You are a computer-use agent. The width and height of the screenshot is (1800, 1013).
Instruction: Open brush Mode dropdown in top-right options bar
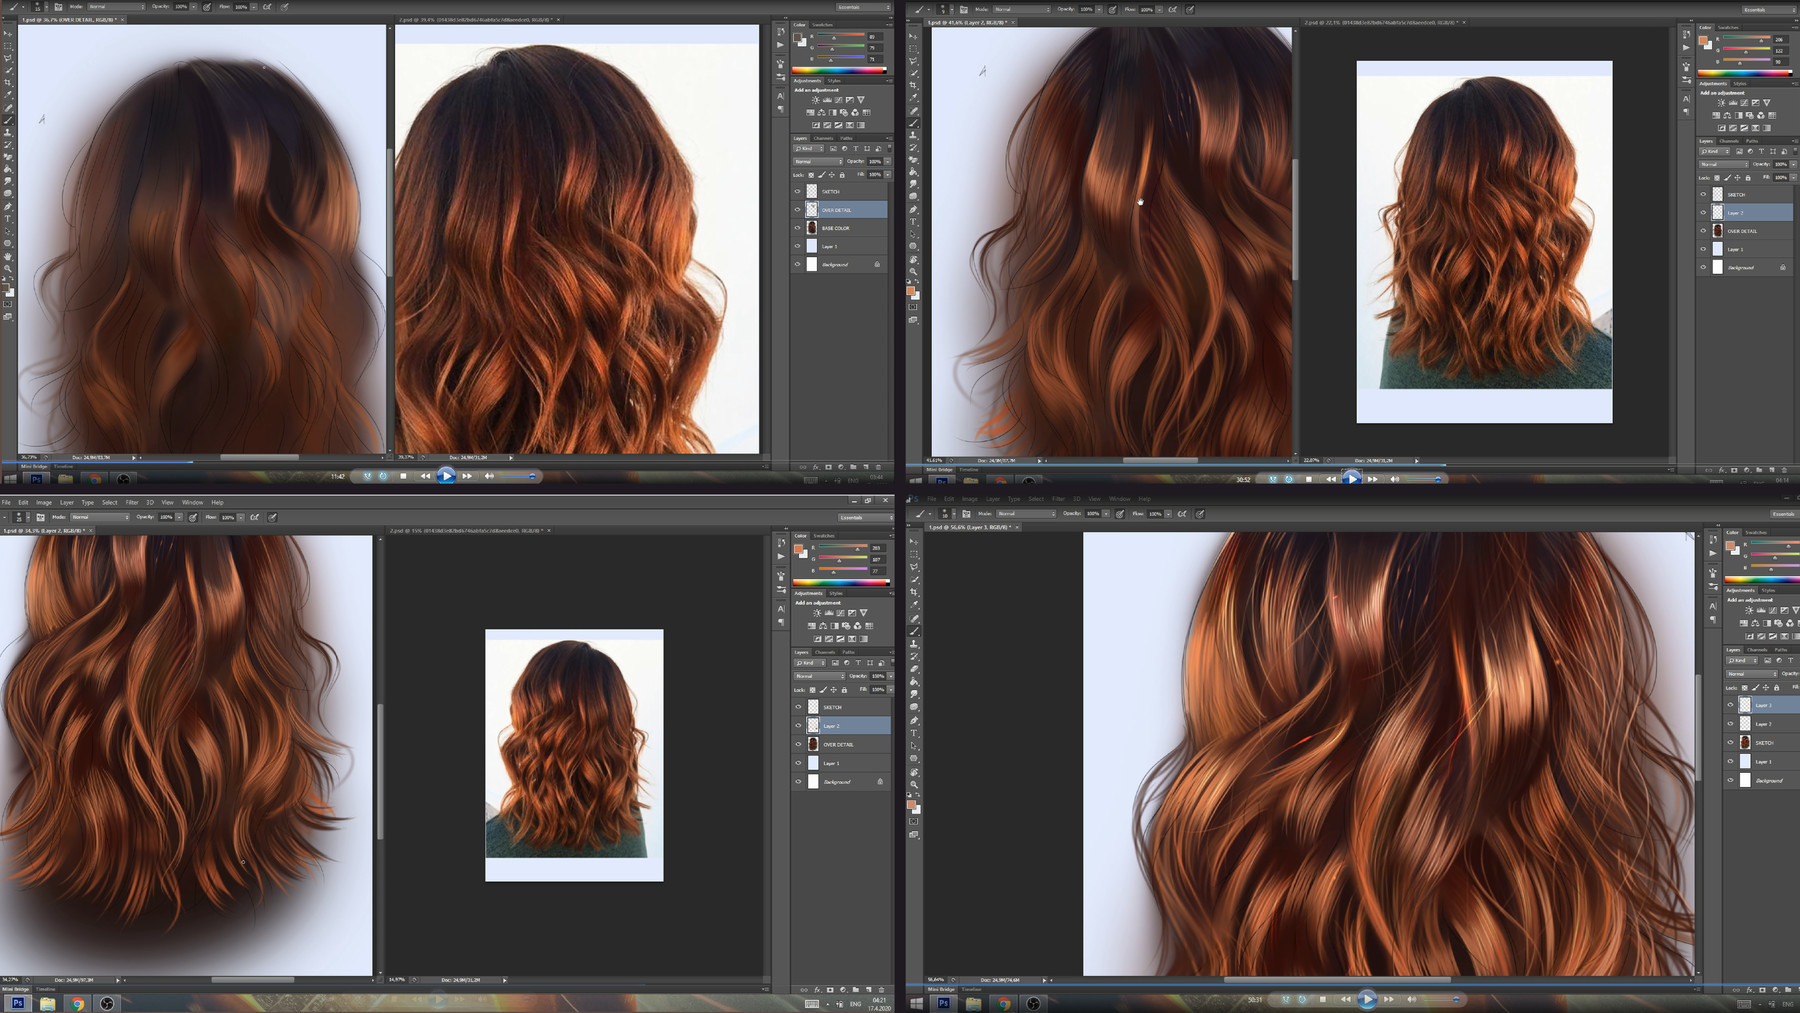pyautogui.click(x=1020, y=9)
